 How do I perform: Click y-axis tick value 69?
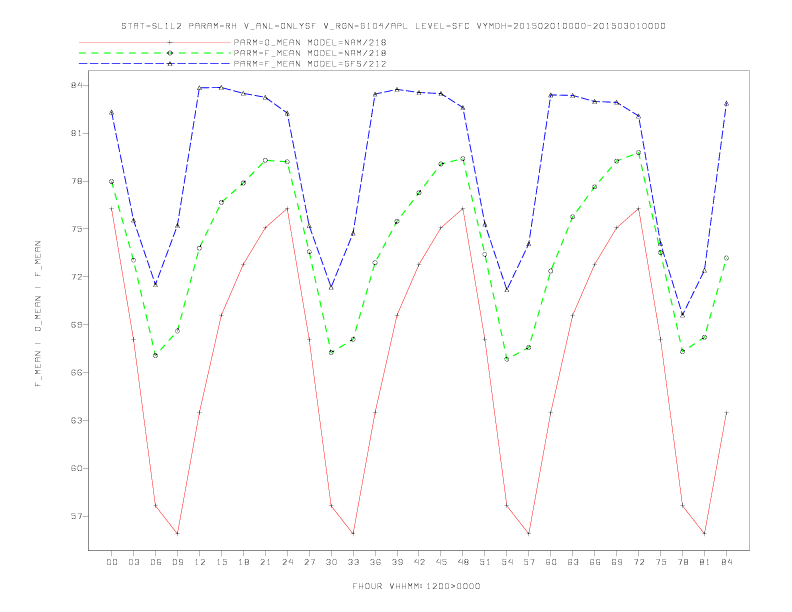(76, 325)
